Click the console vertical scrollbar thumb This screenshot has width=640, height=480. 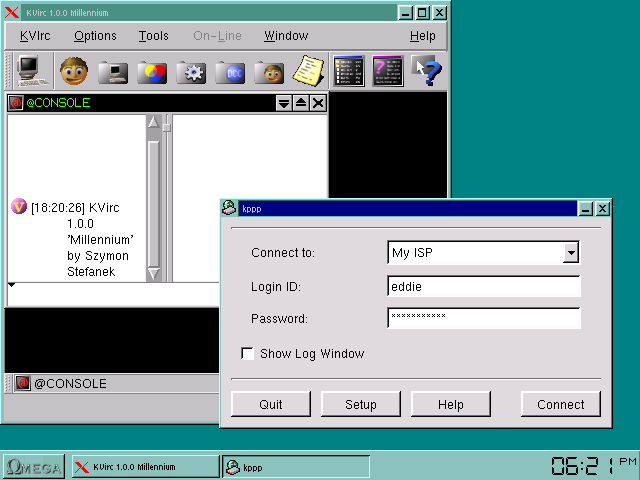coord(153,203)
